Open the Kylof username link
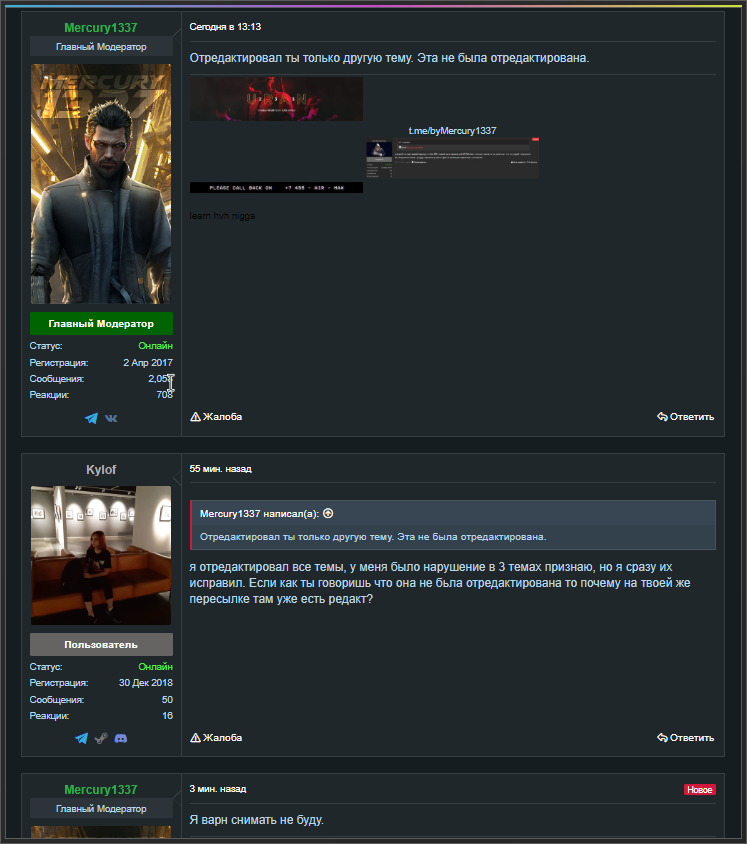747x844 pixels. [x=101, y=469]
